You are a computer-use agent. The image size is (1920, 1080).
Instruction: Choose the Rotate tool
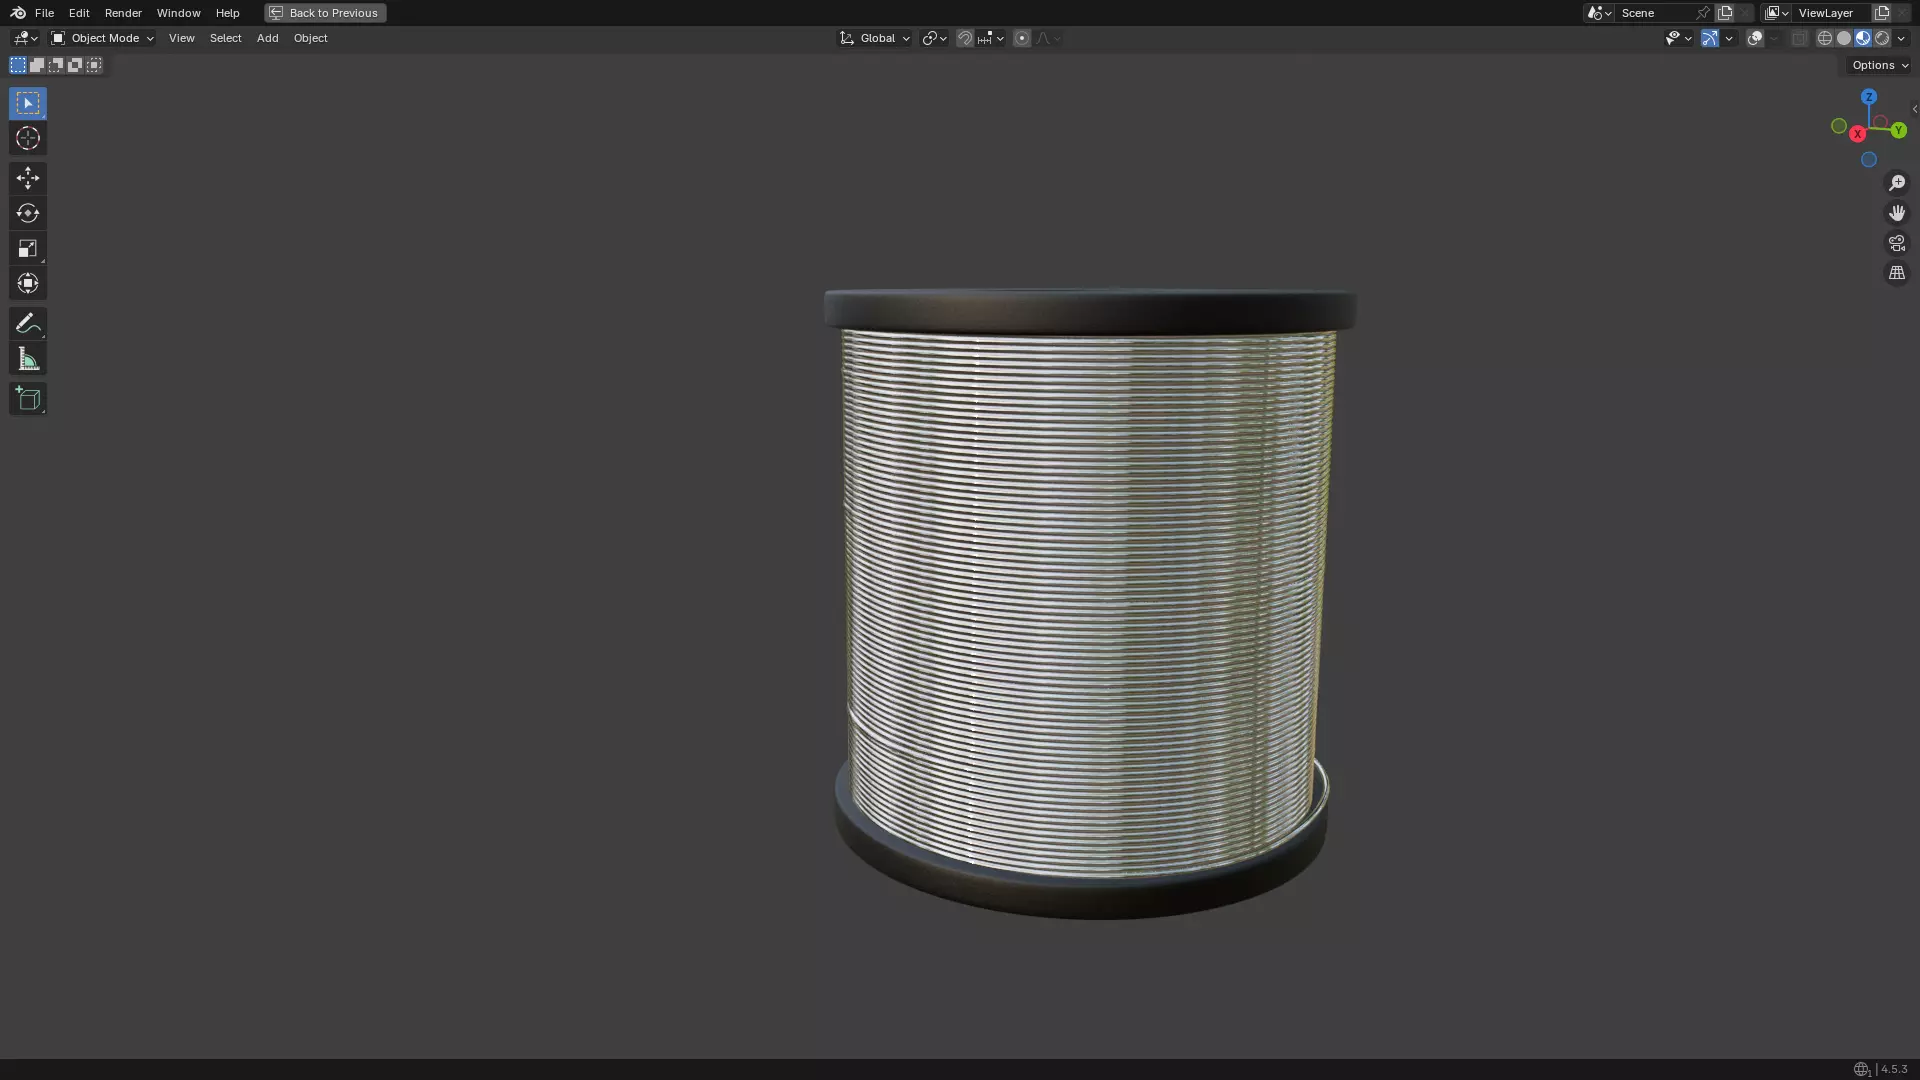tap(28, 213)
